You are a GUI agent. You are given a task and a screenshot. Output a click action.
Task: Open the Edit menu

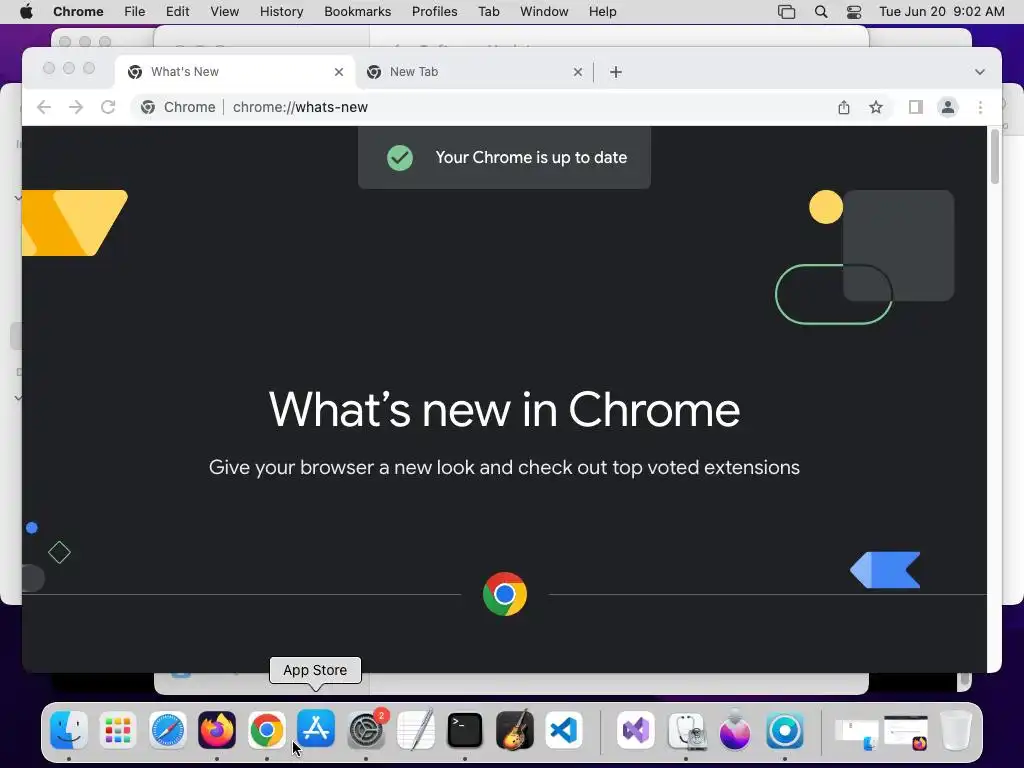[177, 12]
